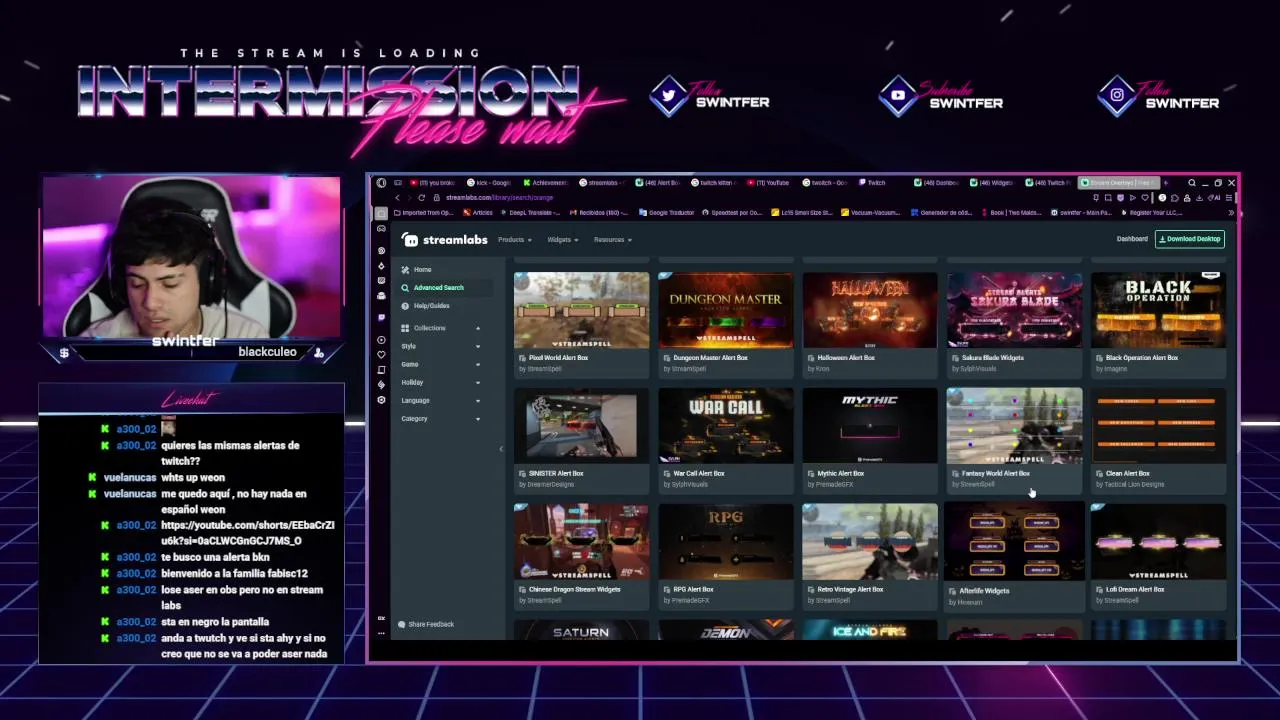Select Advanced Search in sidebar

[439, 288]
